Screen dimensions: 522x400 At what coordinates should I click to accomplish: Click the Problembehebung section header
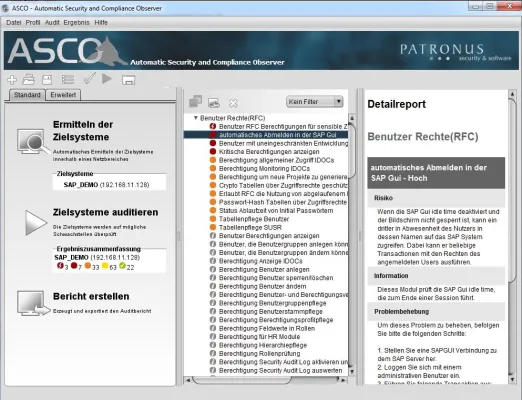point(436,311)
